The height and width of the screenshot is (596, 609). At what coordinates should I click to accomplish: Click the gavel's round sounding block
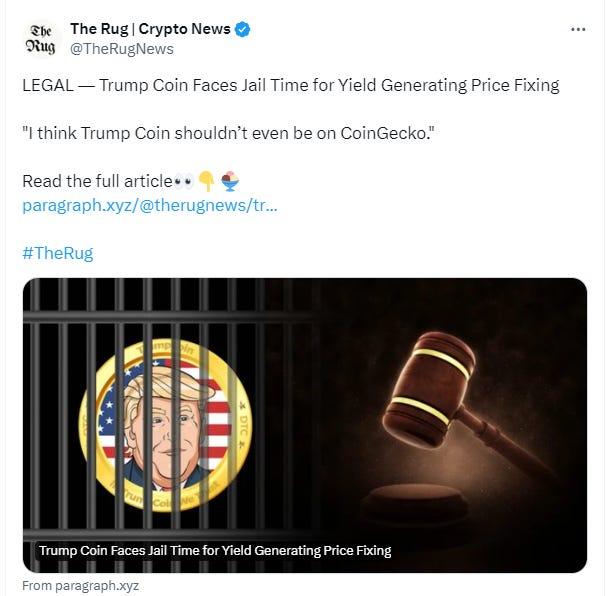[x=414, y=503]
